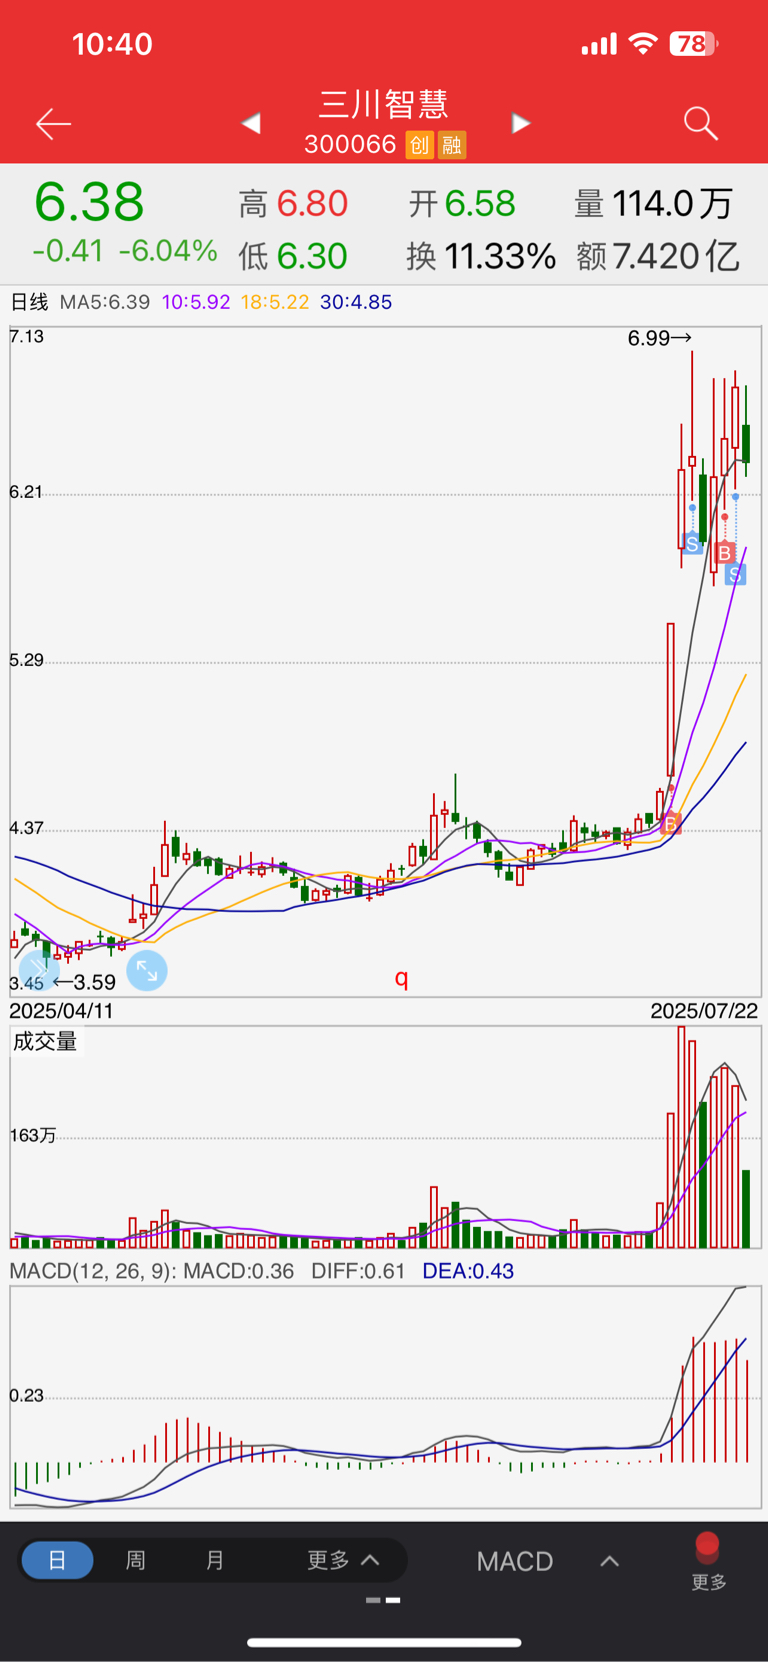Tap the blue 30:4.85 label
This screenshot has width=768, height=1662.
356,302
